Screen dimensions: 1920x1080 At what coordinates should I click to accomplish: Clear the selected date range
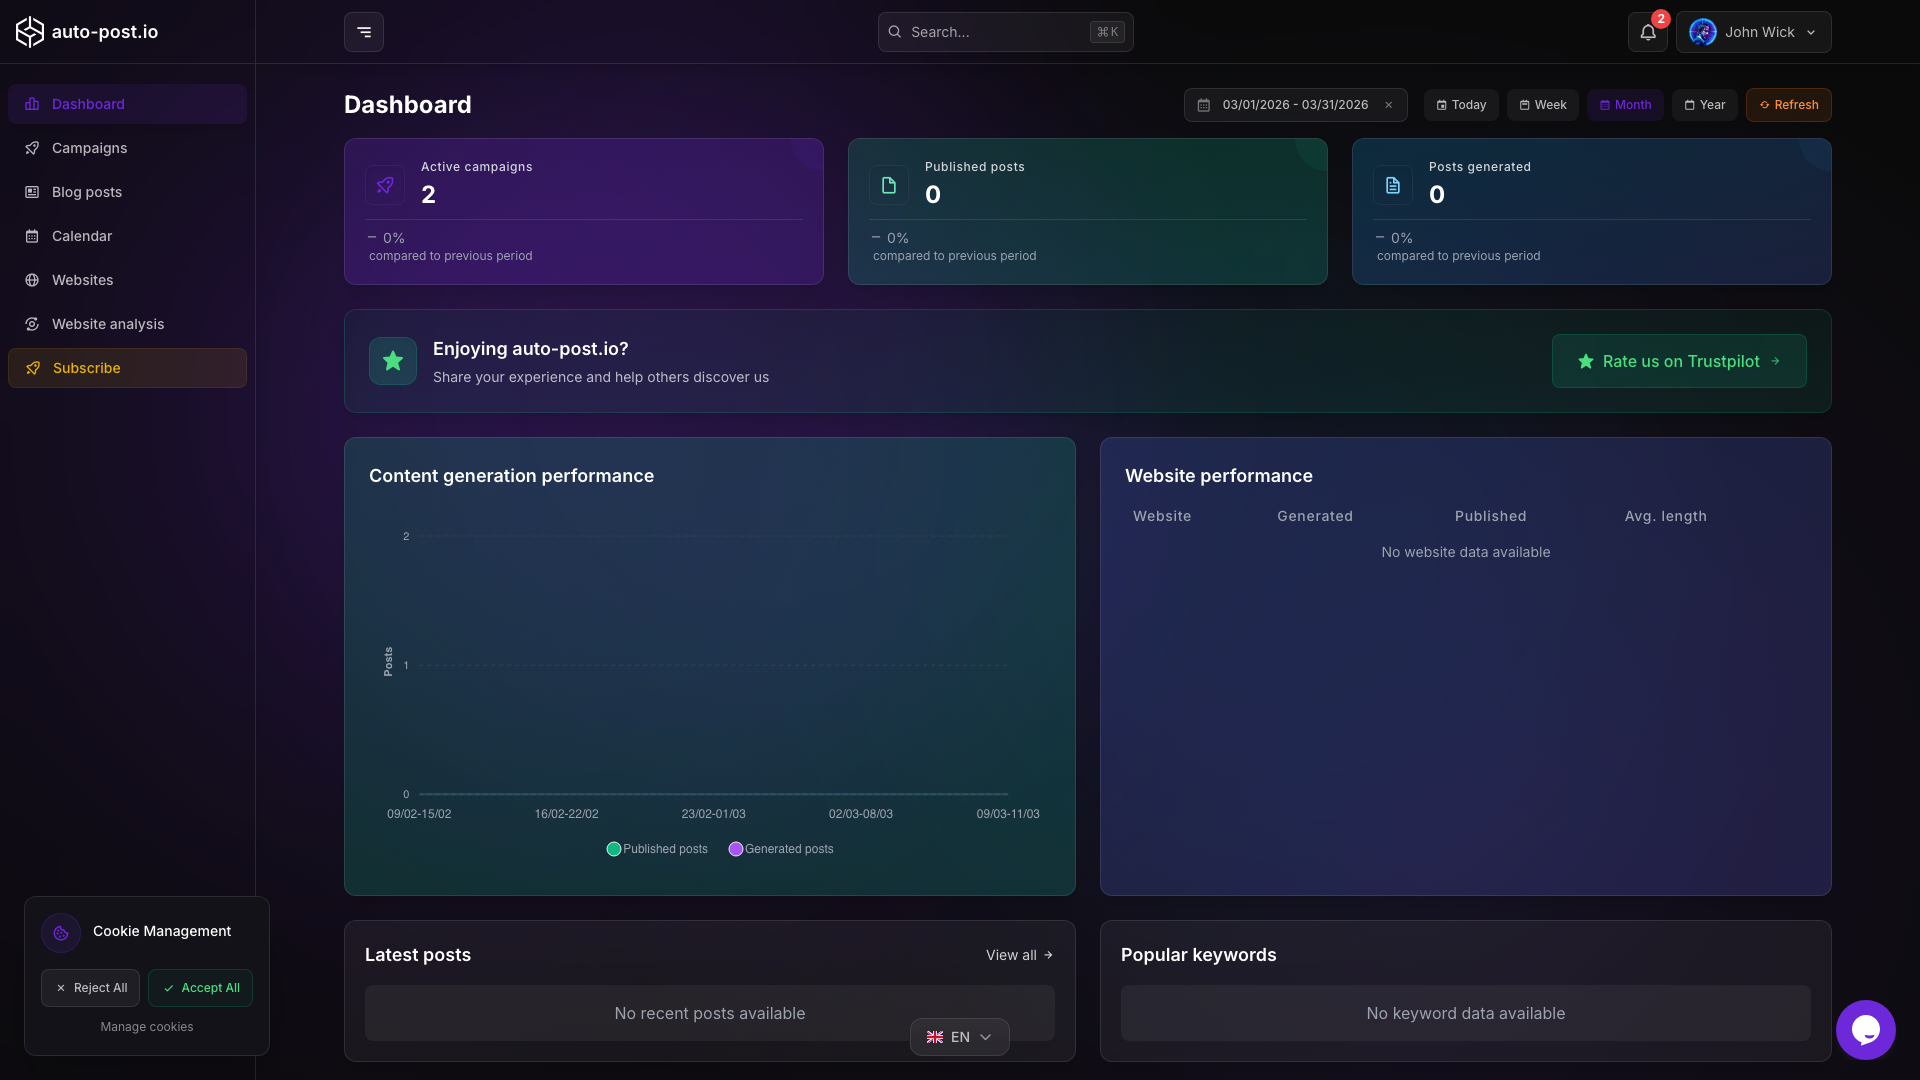[x=1389, y=104]
